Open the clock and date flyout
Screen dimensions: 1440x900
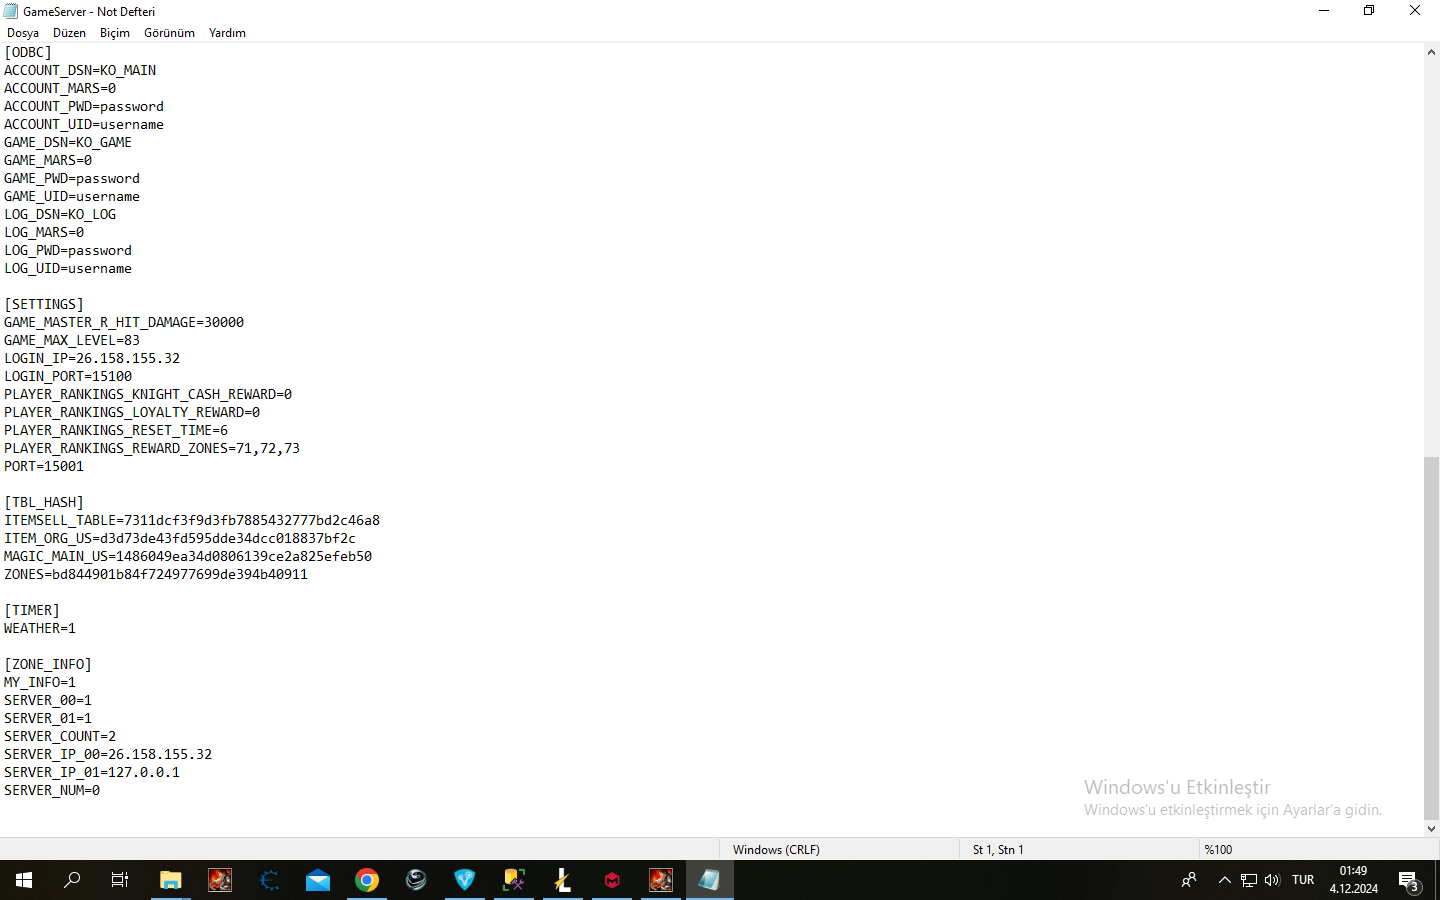click(x=1353, y=880)
